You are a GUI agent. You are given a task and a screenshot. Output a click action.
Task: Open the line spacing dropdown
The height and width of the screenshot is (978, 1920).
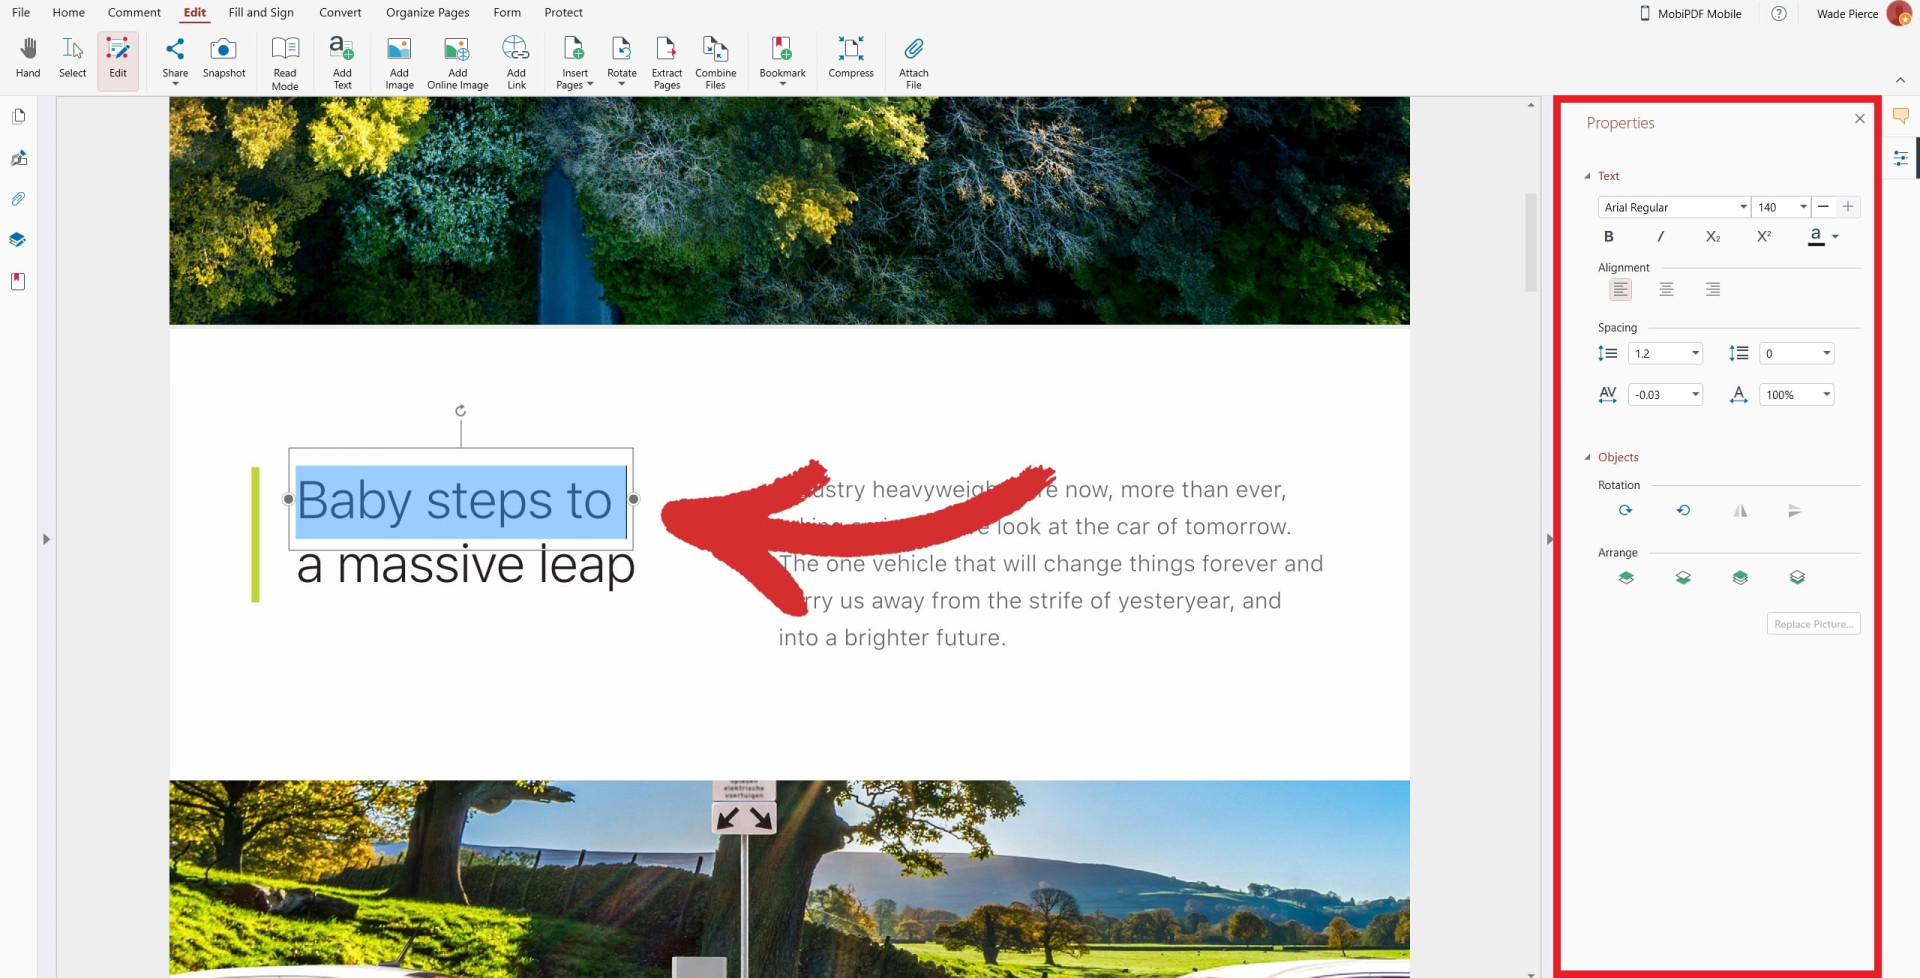[x=1692, y=353]
